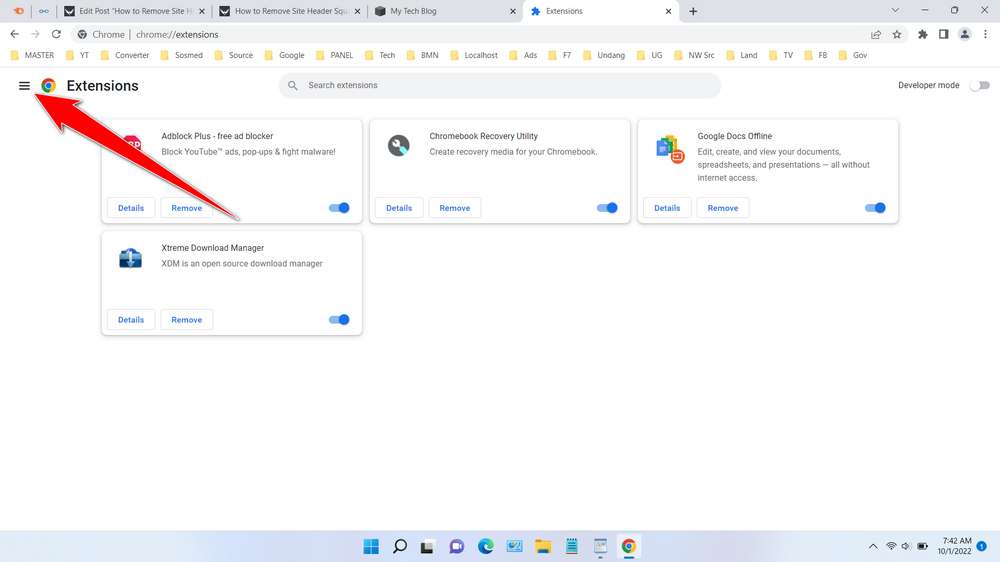Open Undang bookmarks folder
The width and height of the screenshot is (1000, 562).
tap(604, 55)
